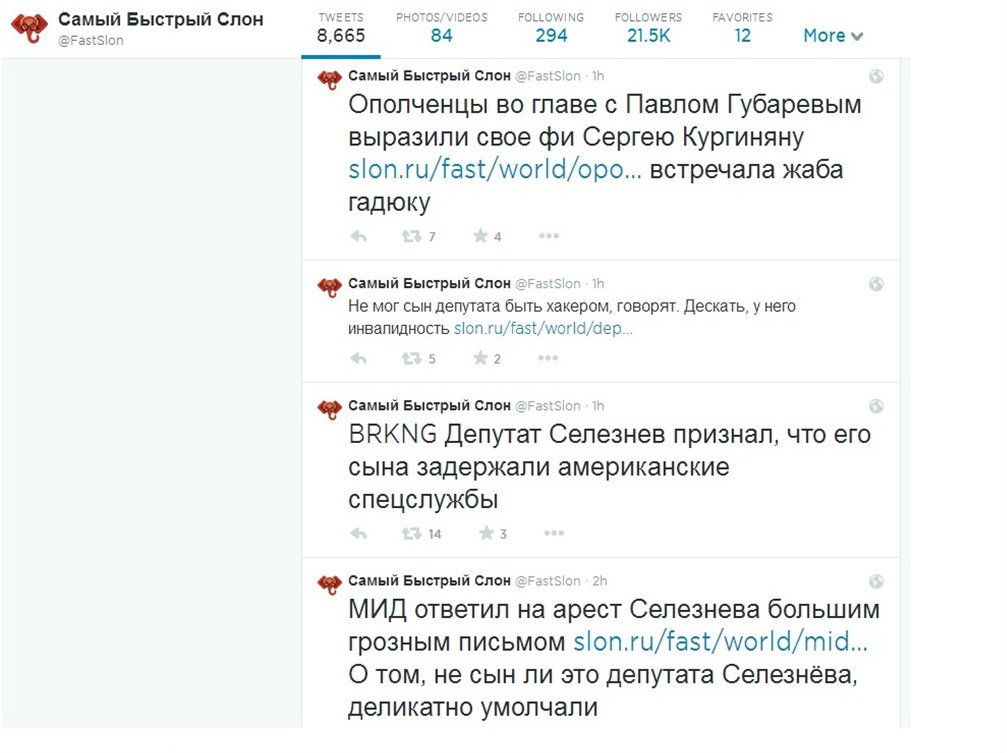Open the Followers 21.5K tab
Viewport: 1007px width, 753px height.
[x=648, y=28]
